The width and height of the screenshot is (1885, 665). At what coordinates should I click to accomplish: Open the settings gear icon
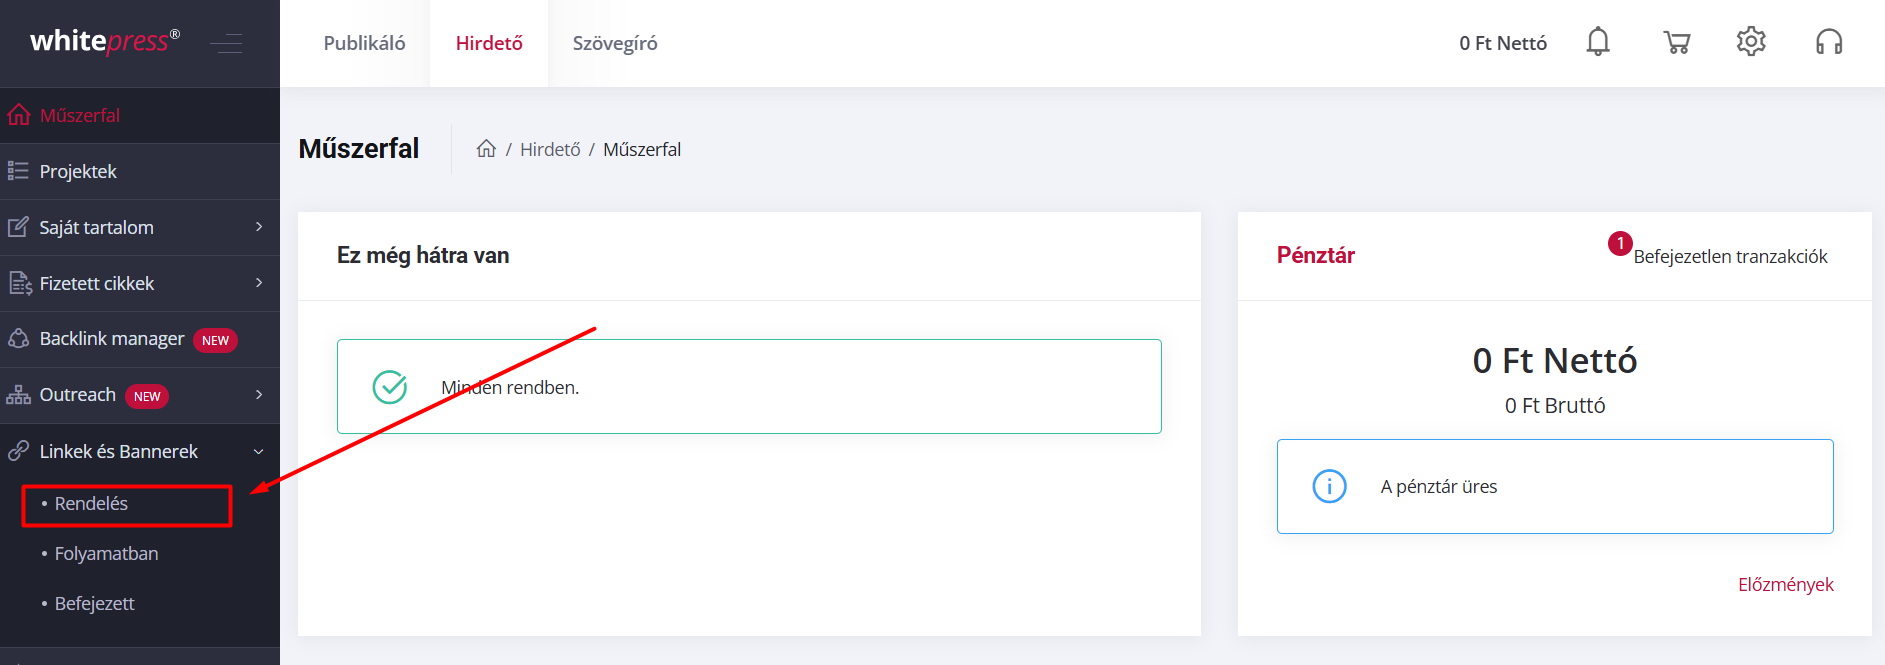[1751, 42]
